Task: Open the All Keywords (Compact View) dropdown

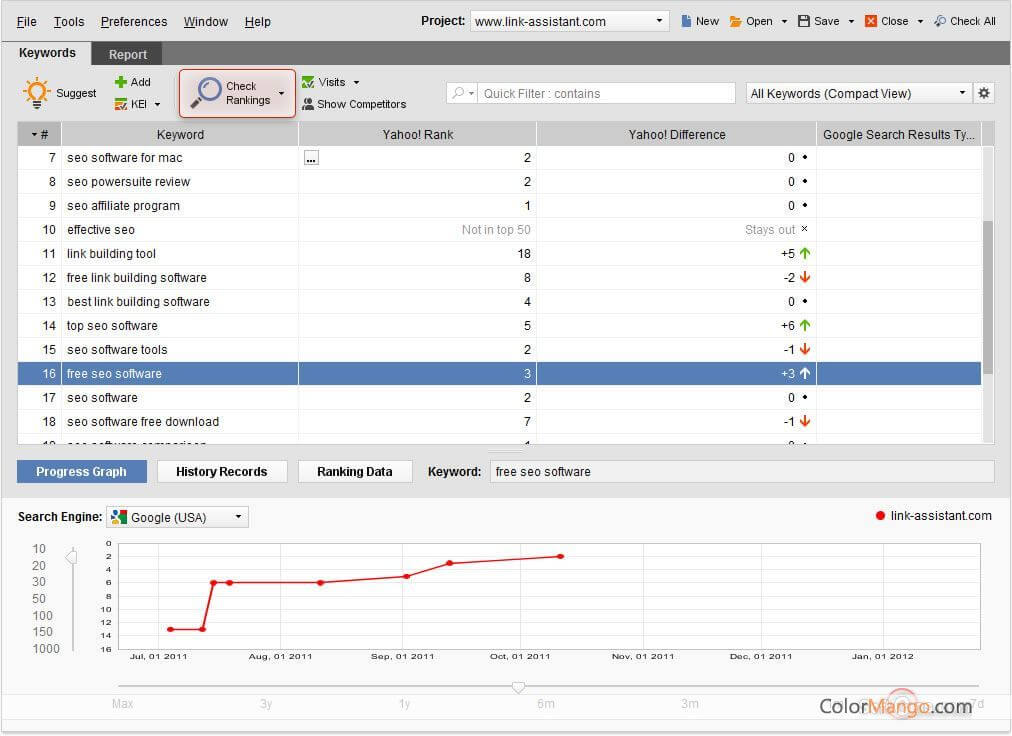Action: coord(858,93)
